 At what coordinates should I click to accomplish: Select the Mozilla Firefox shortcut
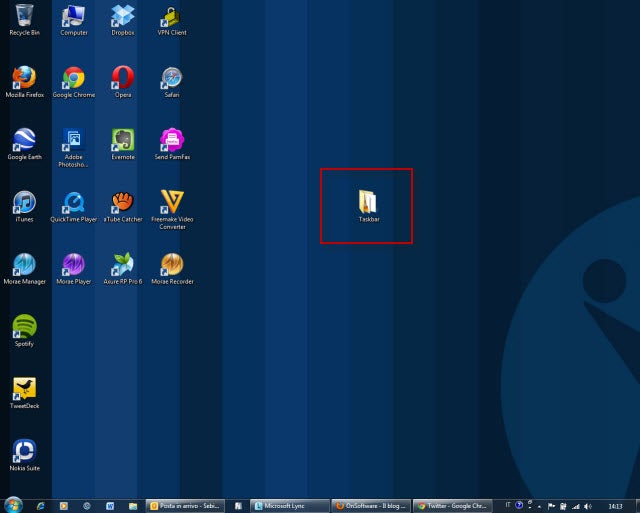click(x=24, y=81)
